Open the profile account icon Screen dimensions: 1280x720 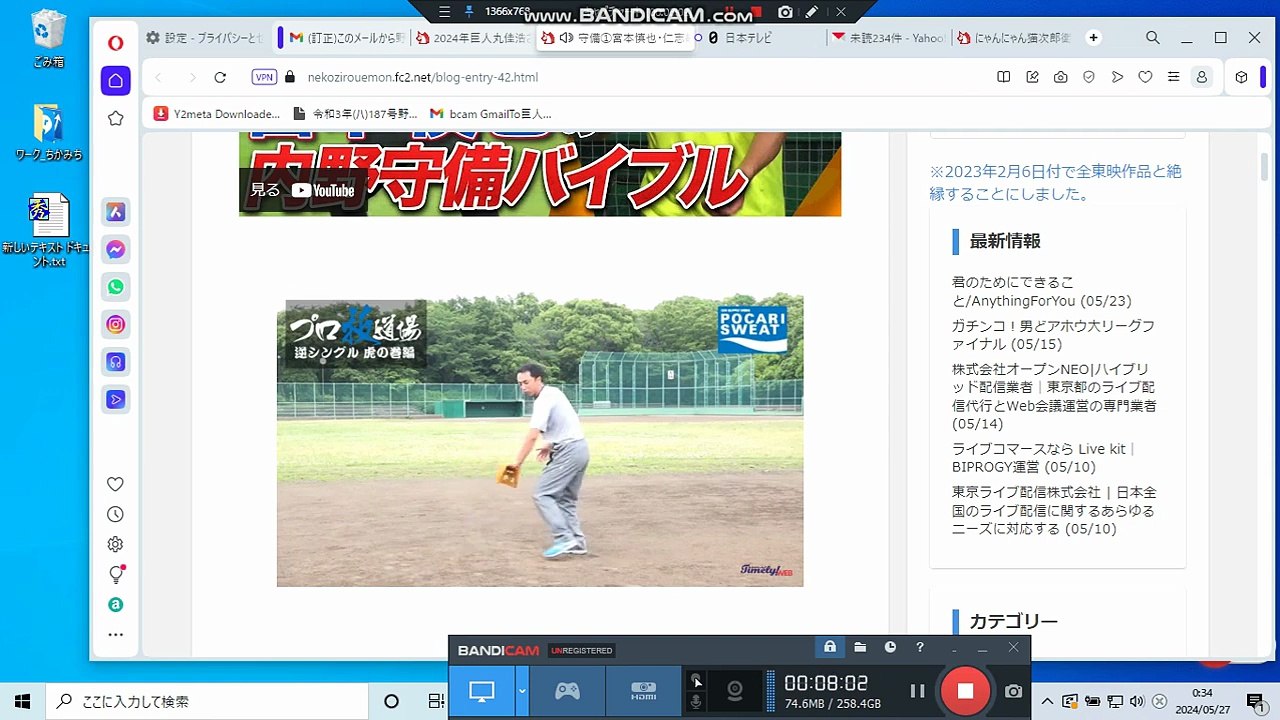point(1201,77)
